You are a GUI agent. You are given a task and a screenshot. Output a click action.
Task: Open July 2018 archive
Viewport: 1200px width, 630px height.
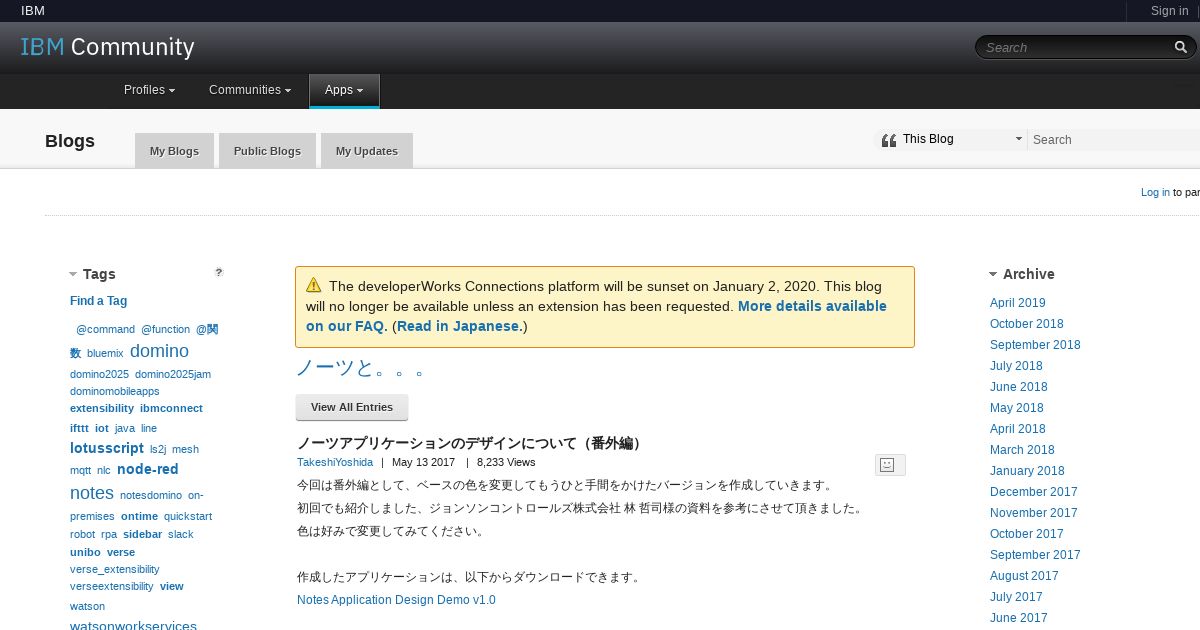[x=1016, y=366]
